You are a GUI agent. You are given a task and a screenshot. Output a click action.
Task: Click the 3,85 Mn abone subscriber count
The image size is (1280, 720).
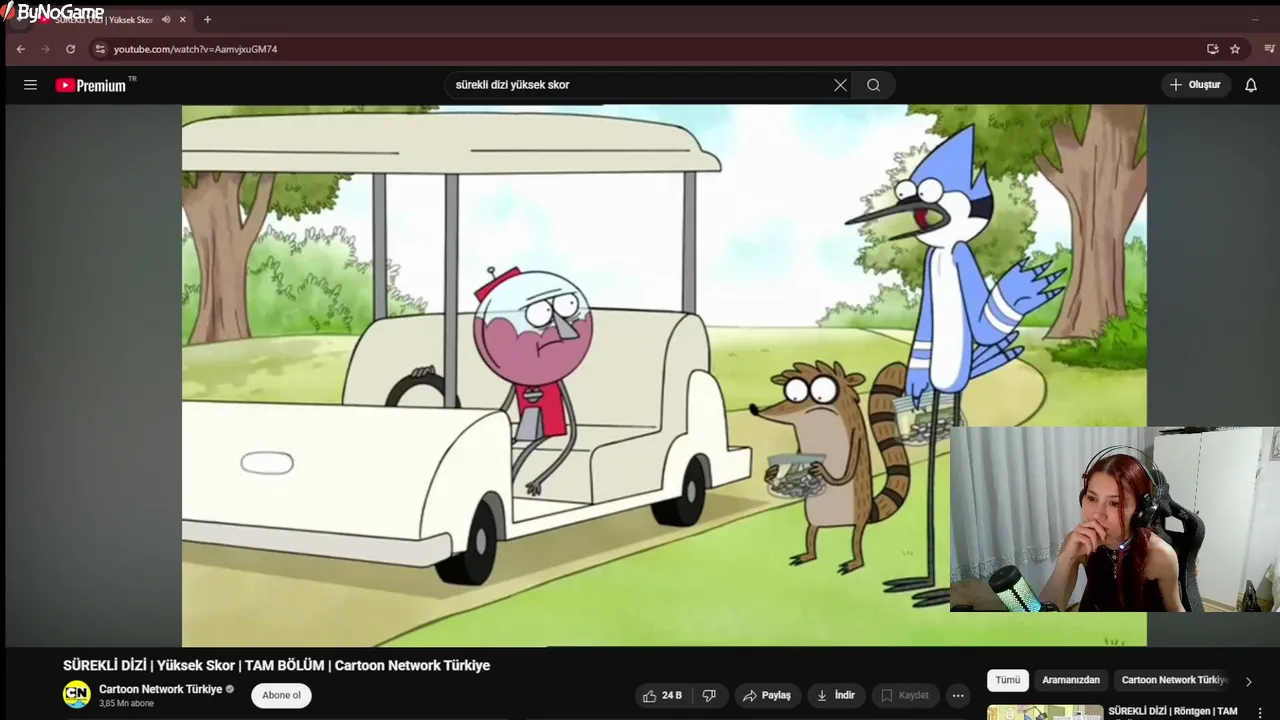pyautogui.click(x=126, y=704)
